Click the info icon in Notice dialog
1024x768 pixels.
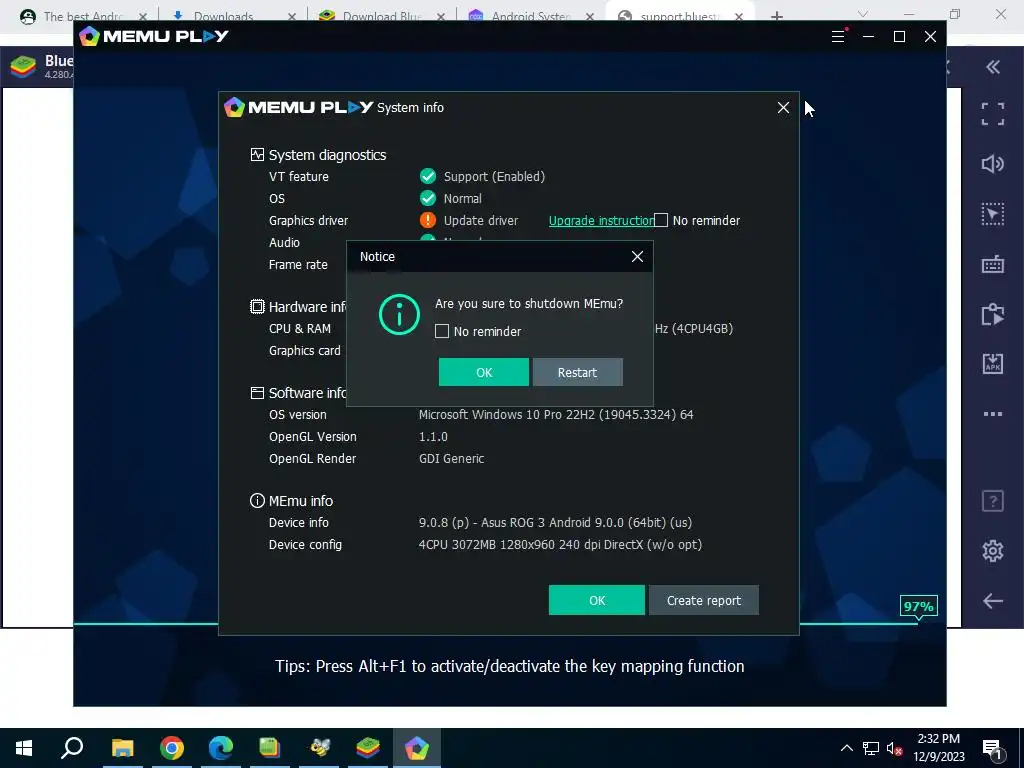point(399,314)
